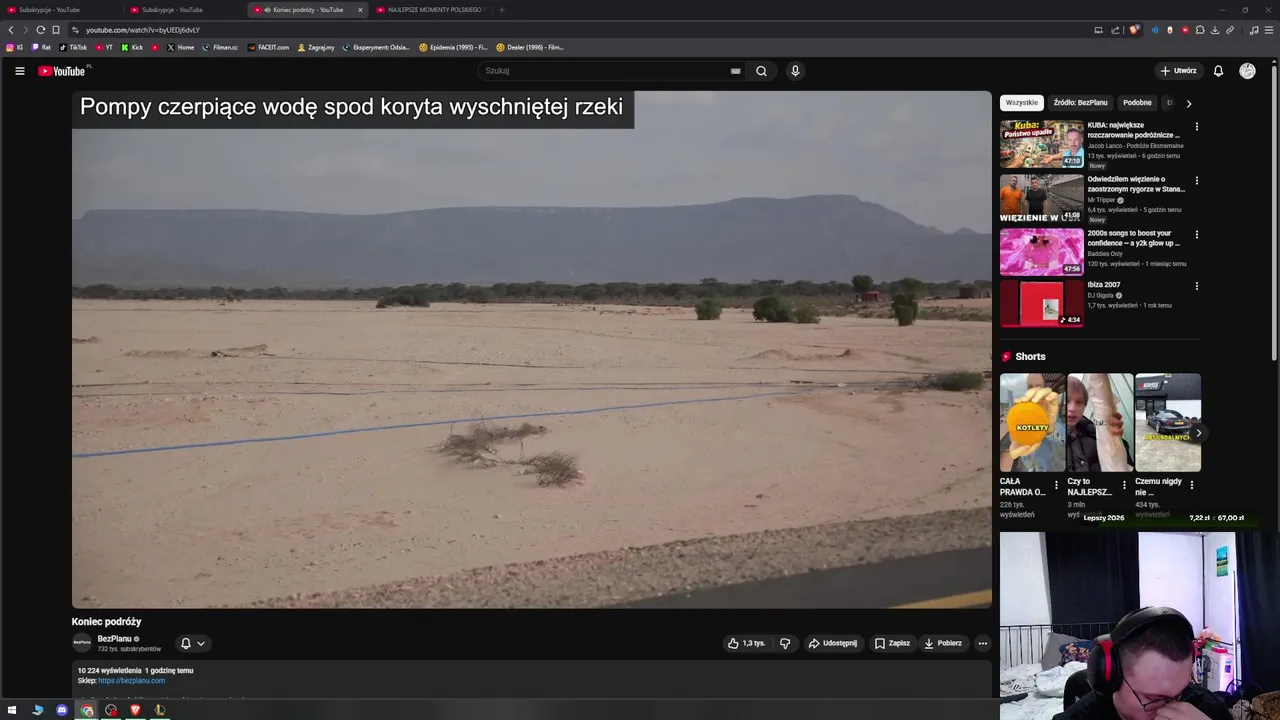Select the Źródło: BezPlanu filter chip
Image resolution: width=1280 pixels, height=720 pixels.
pyautogui.click(x=1081, y=103)
